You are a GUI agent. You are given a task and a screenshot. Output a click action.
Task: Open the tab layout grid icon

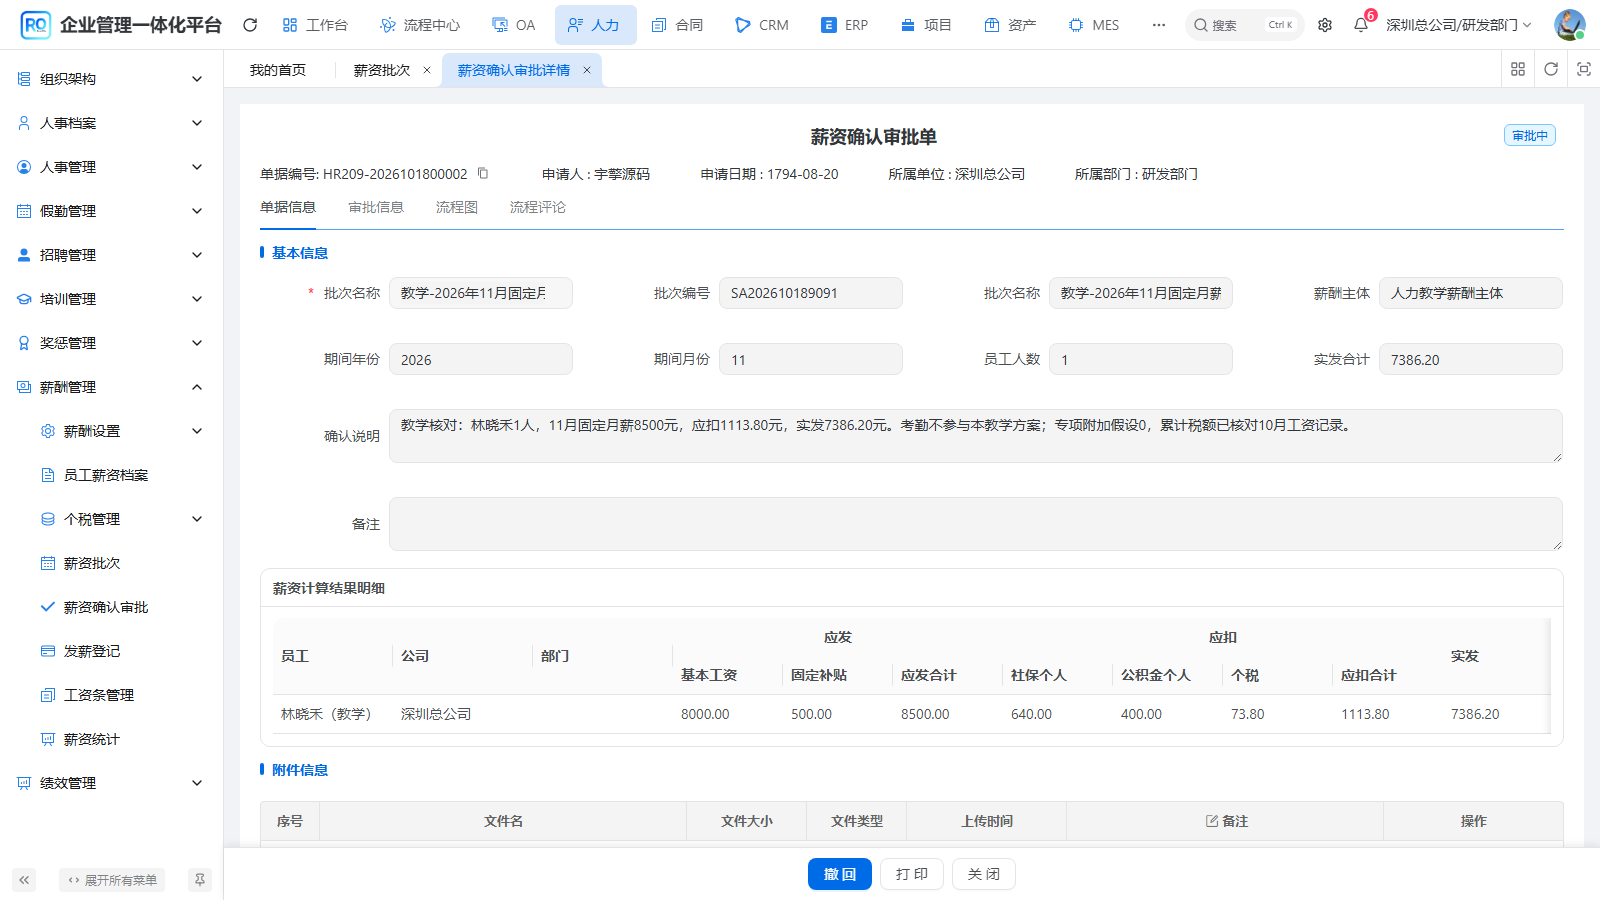[x=1518, y=69]
